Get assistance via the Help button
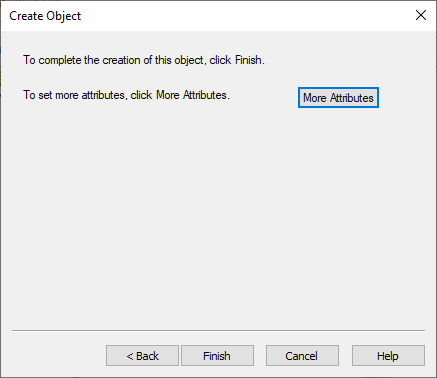This screenshot has height=378, width=437. click(388, 356)
